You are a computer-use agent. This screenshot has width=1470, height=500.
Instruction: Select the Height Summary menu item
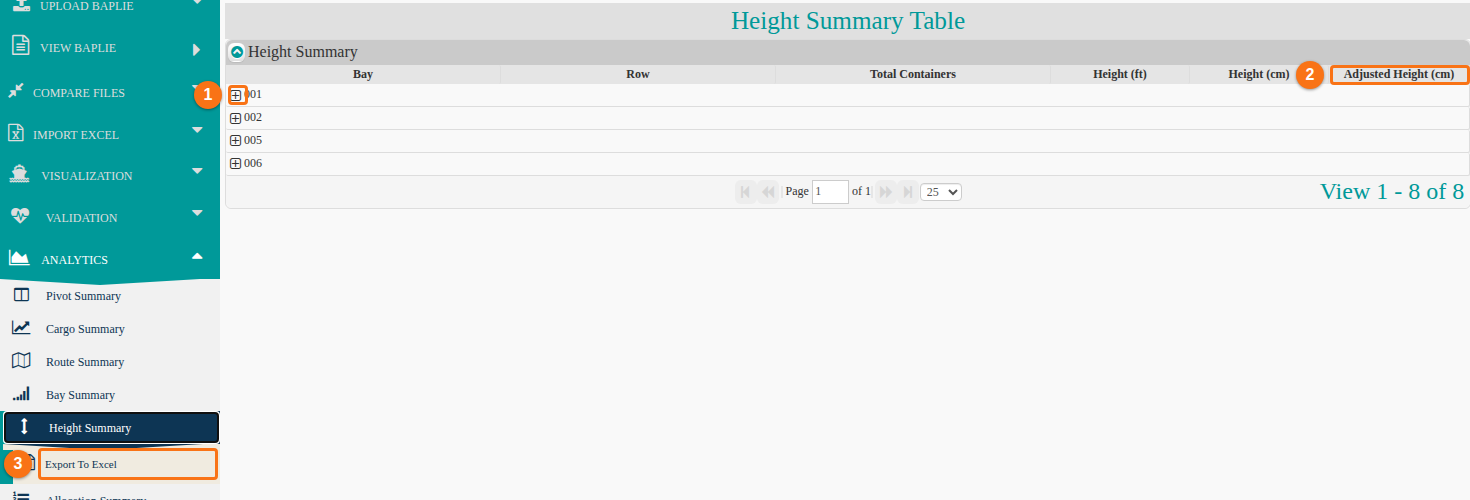tap(111, 427)
